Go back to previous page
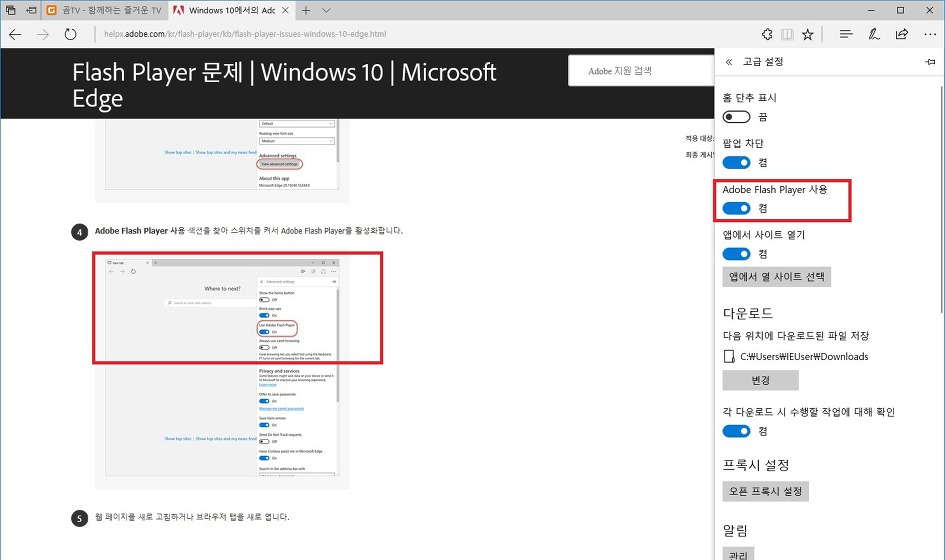This screenshot has height=560, width=945. coord(15,34)
